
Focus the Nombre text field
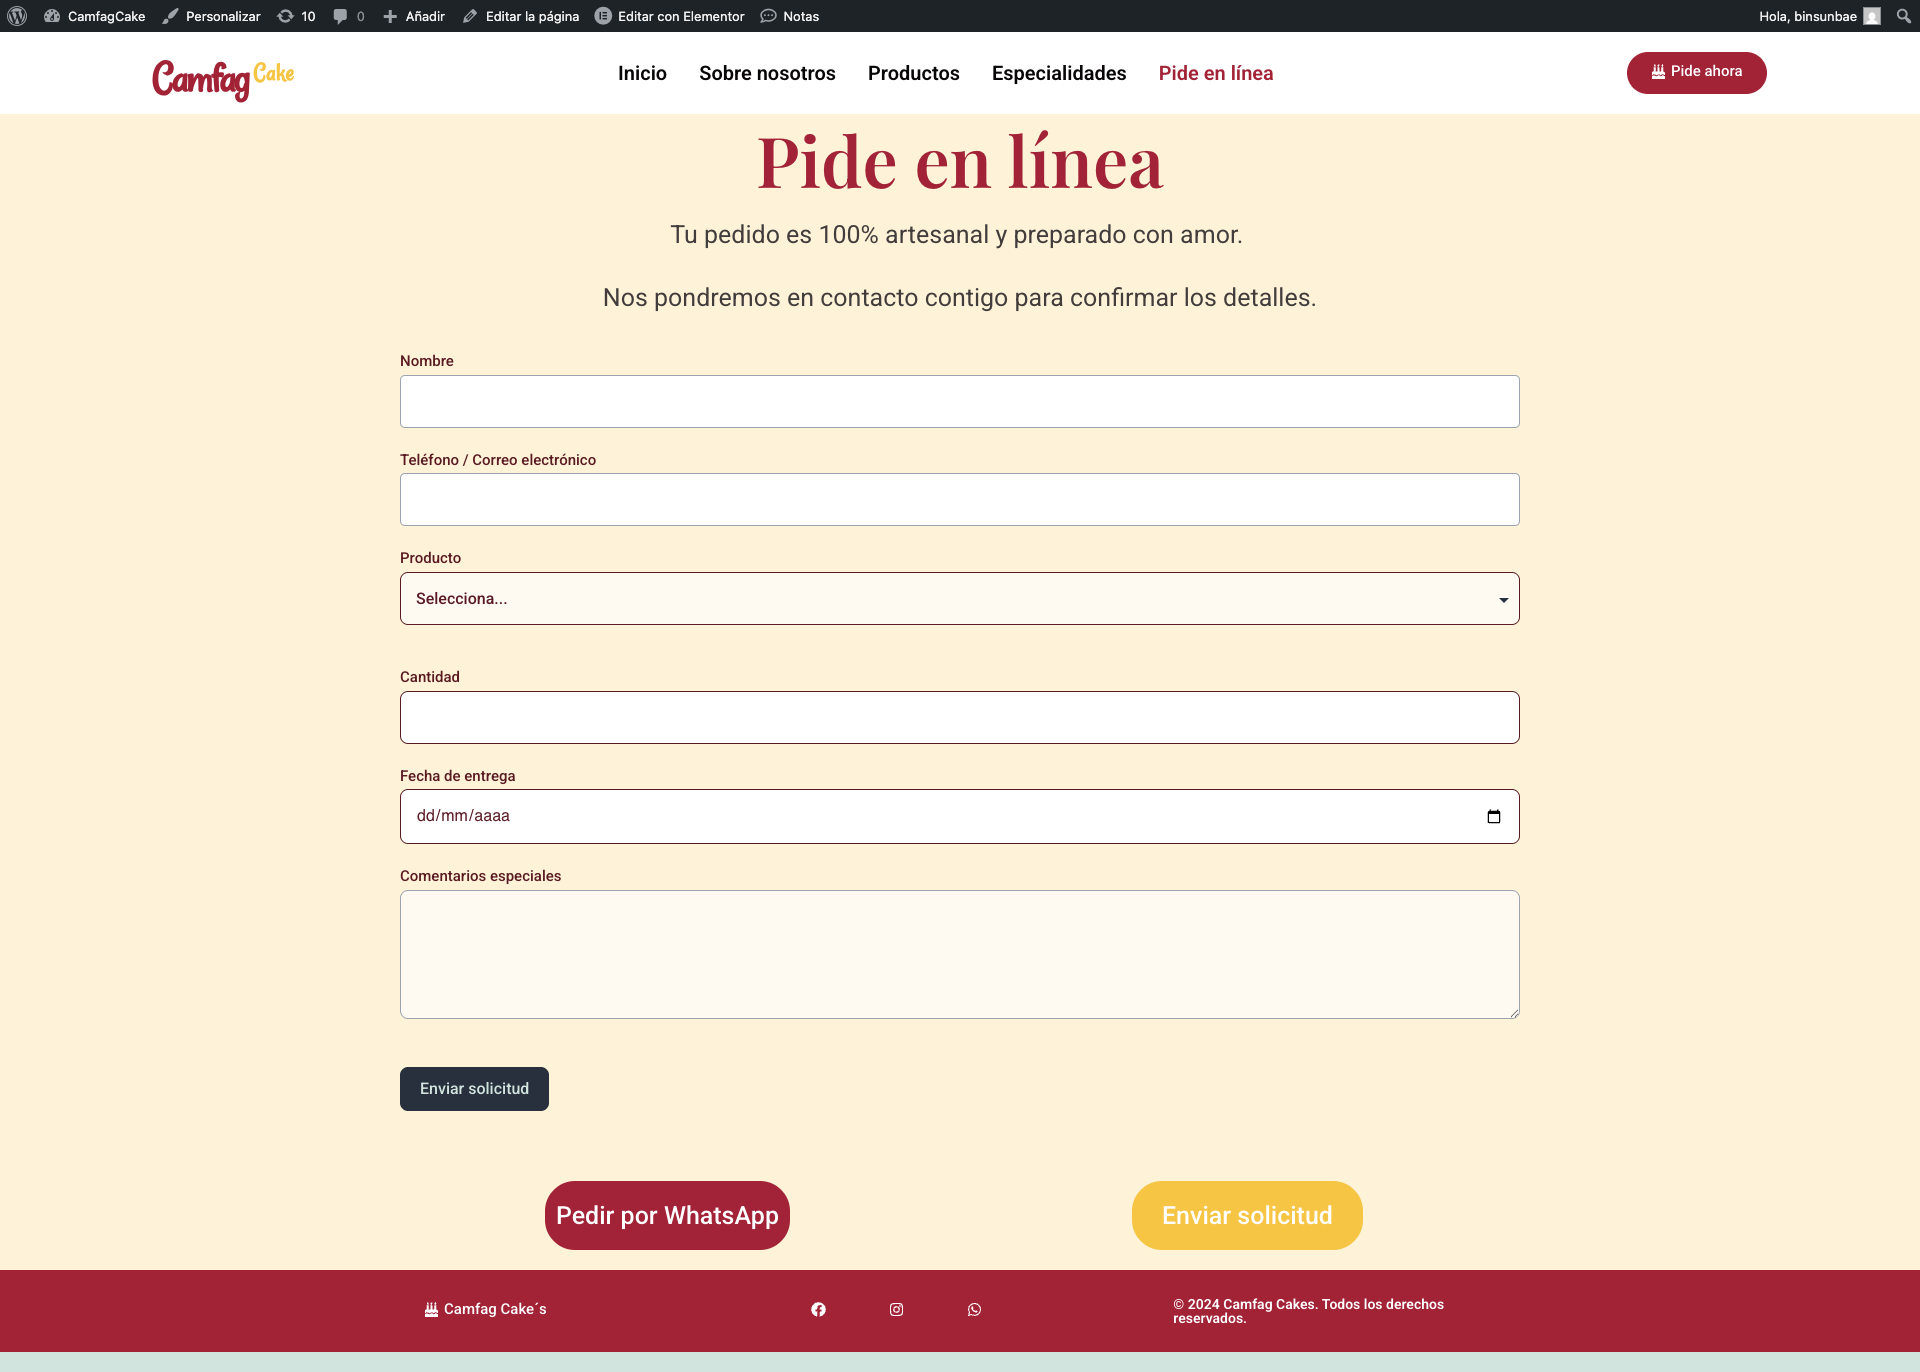(x=959, y=402)
